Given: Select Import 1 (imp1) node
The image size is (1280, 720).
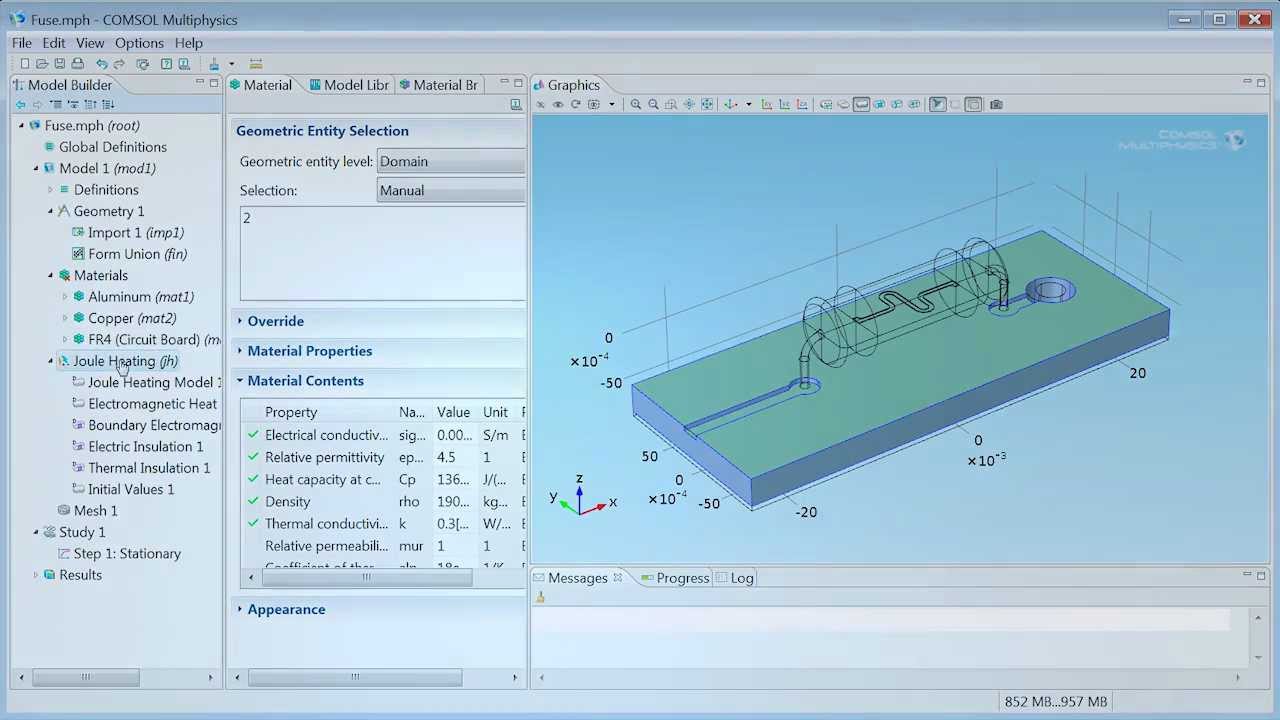Looking at the screenshot, I should point(128,233).
